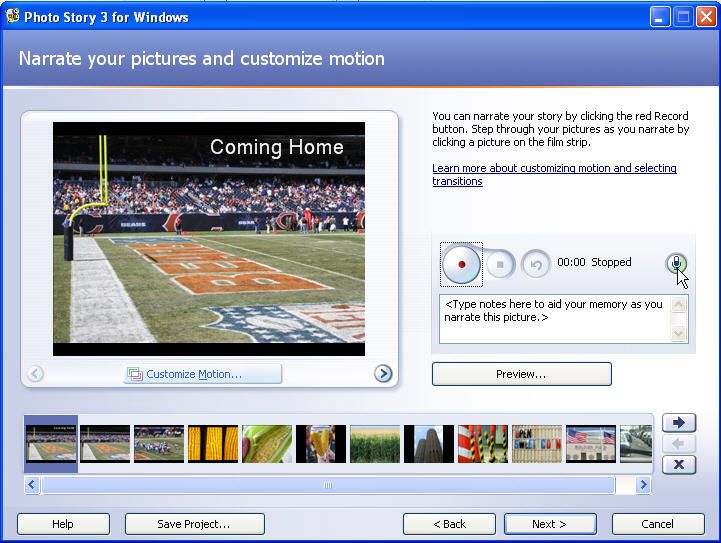
Task: Open the microphone configuration wizard icon
Action: click(676, 263)
